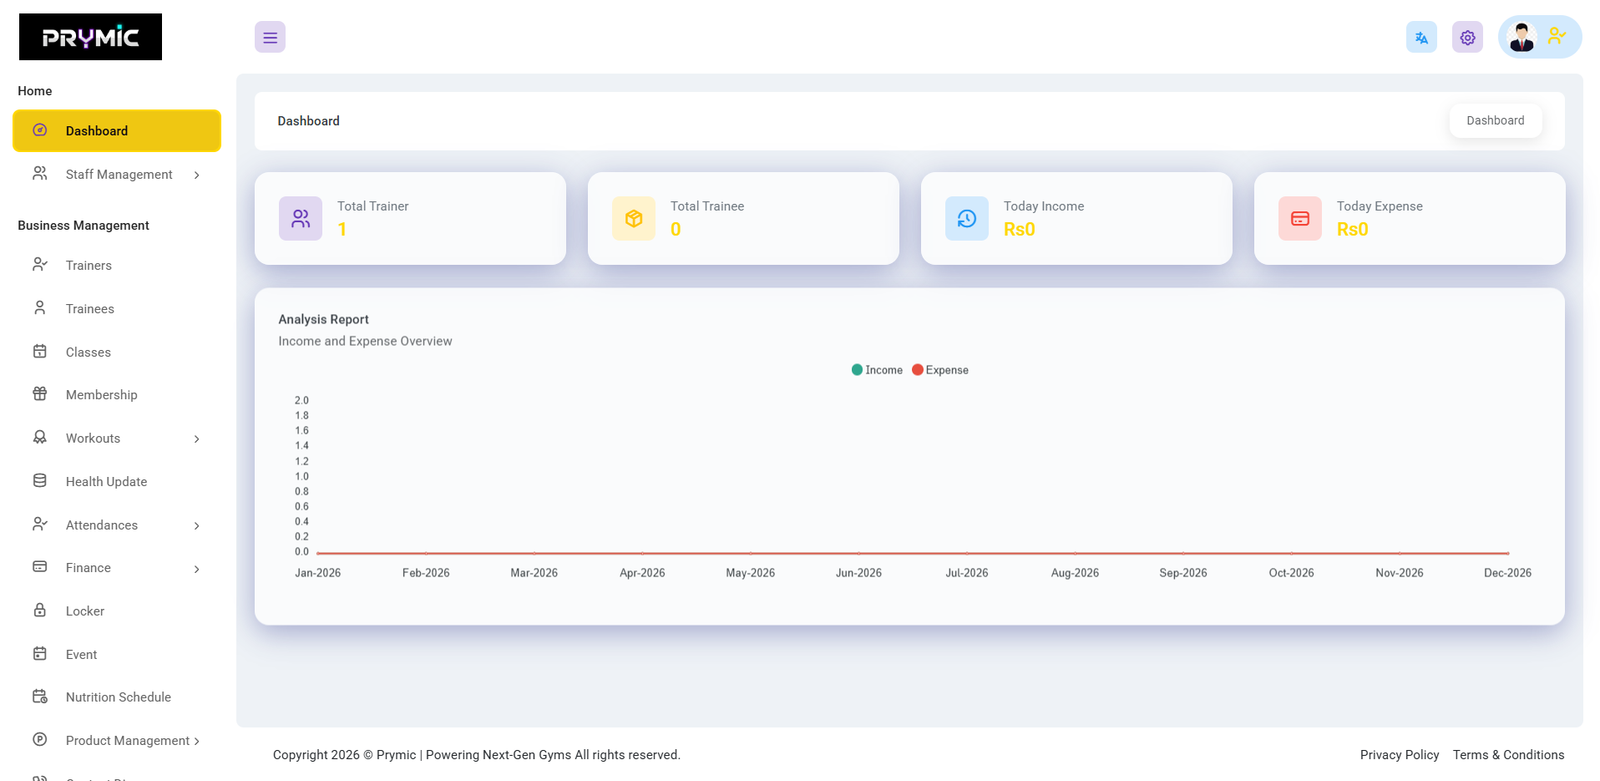
Task: Expand the Attendances submenu
Action: 117,525
